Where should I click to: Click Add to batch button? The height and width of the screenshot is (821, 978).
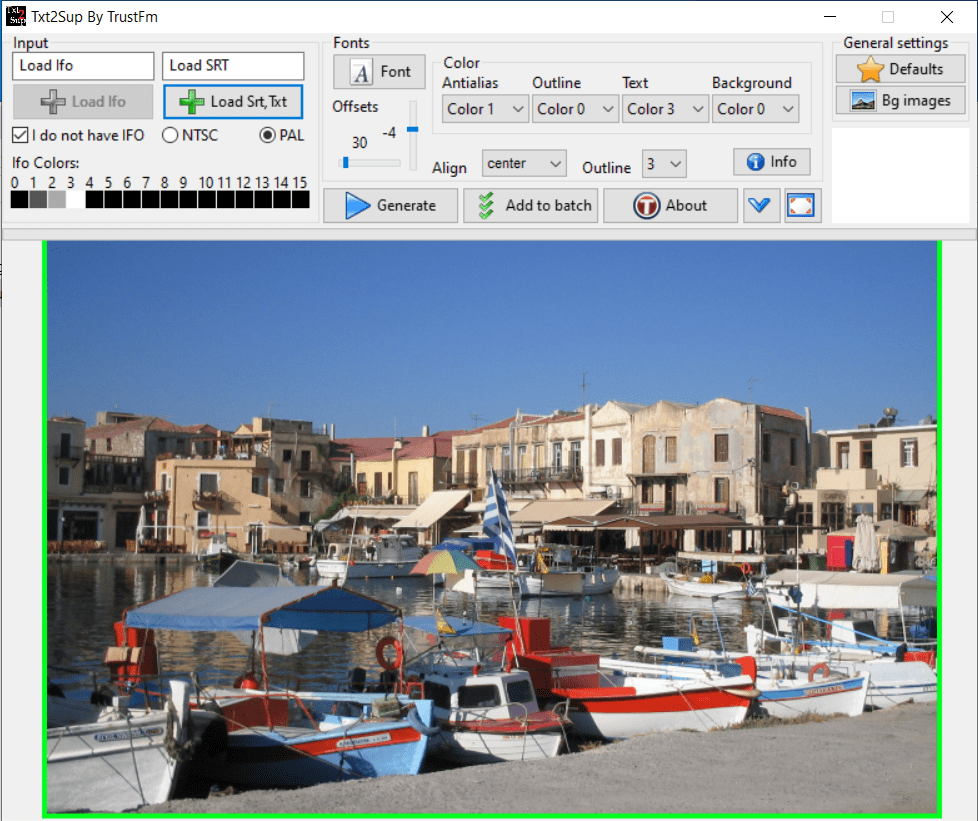coord(531,205)
